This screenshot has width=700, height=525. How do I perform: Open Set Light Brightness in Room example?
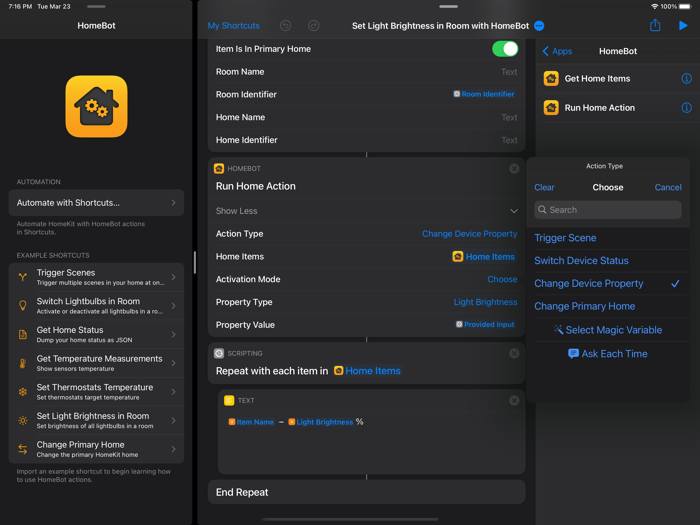pyautogui.click(x=96, y=420)
